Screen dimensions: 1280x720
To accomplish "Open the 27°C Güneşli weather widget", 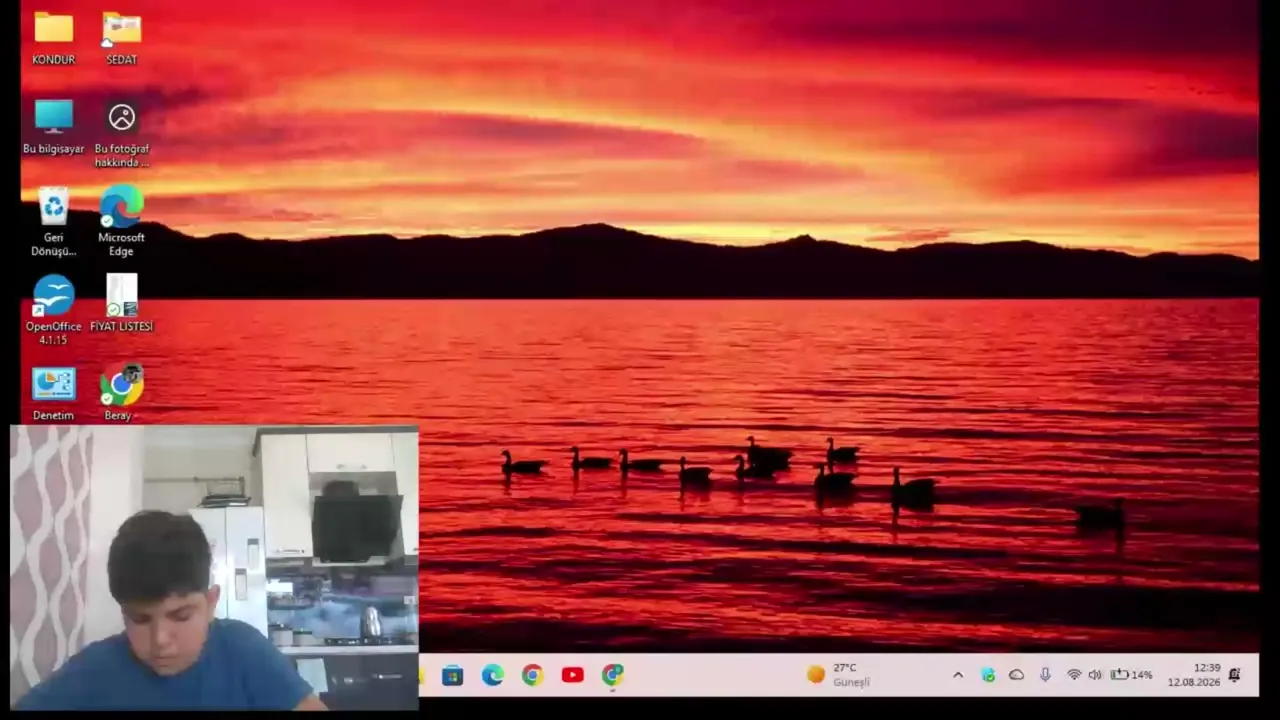I will [x=838, y=675].
